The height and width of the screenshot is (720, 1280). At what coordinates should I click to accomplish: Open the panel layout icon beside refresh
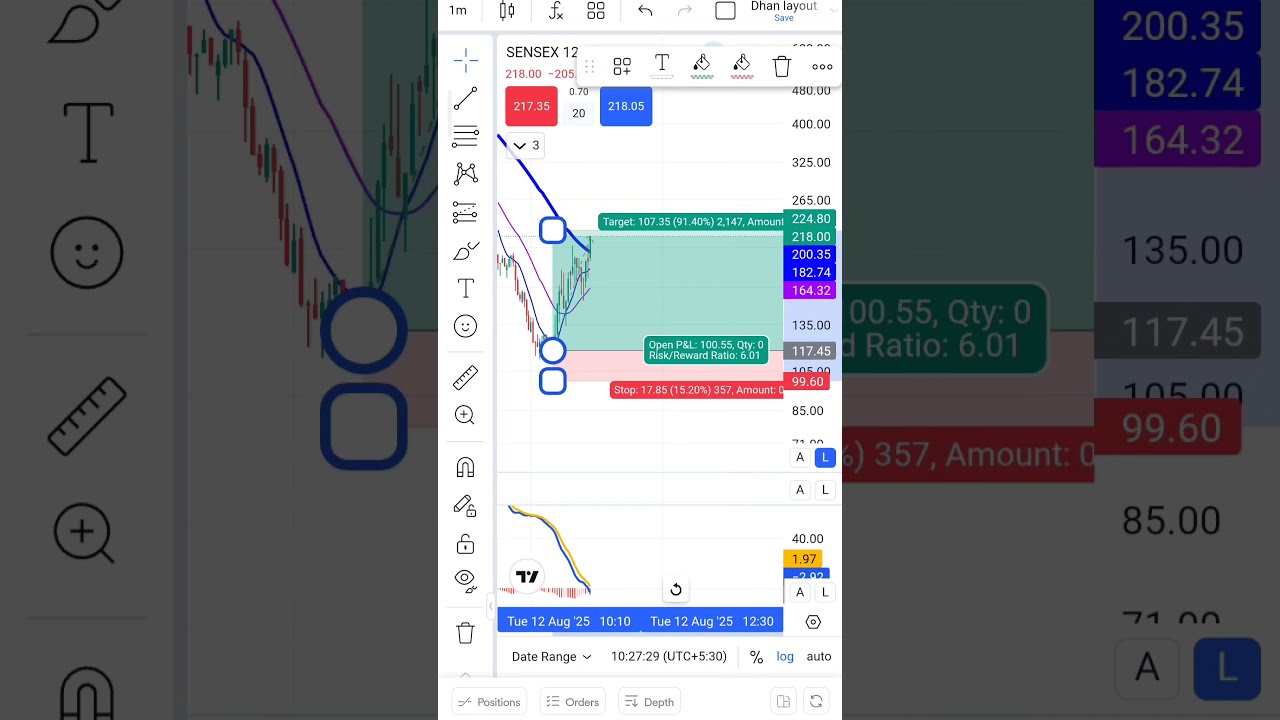783,702
